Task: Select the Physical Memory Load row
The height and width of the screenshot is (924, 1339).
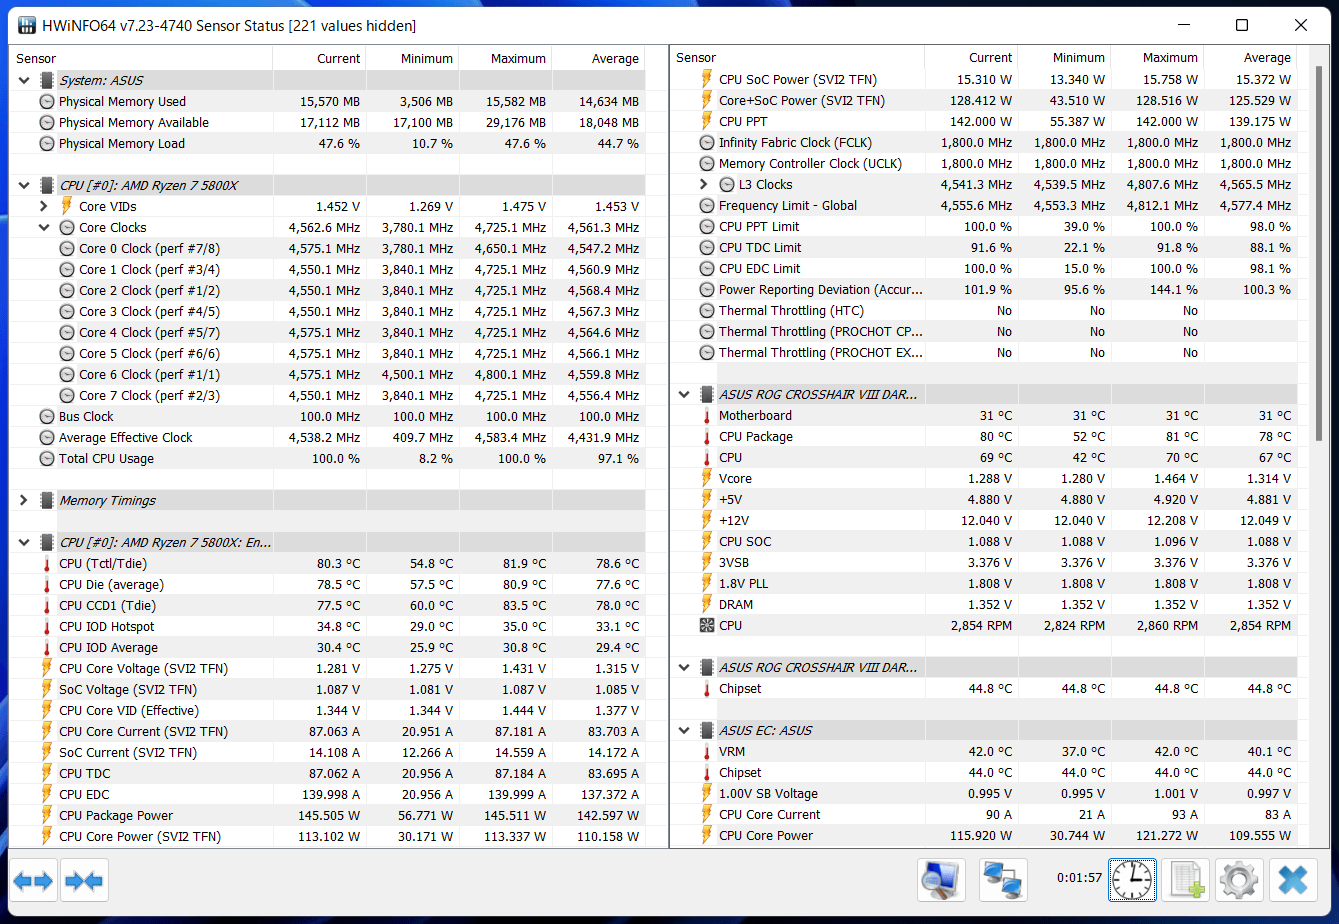Action: coord(328,144)
